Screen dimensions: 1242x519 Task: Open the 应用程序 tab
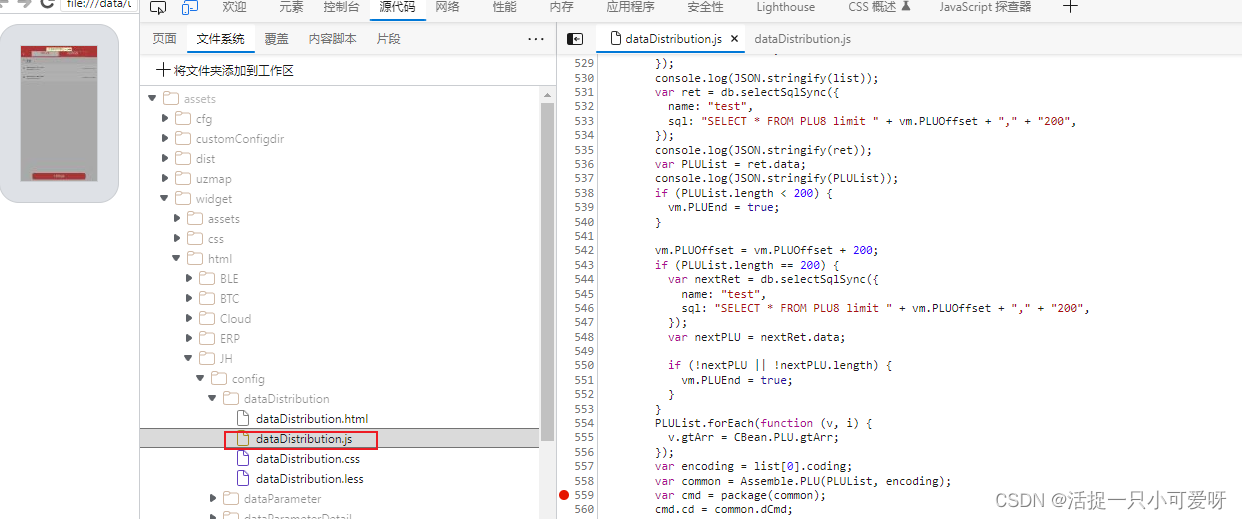tap(630, 7)
